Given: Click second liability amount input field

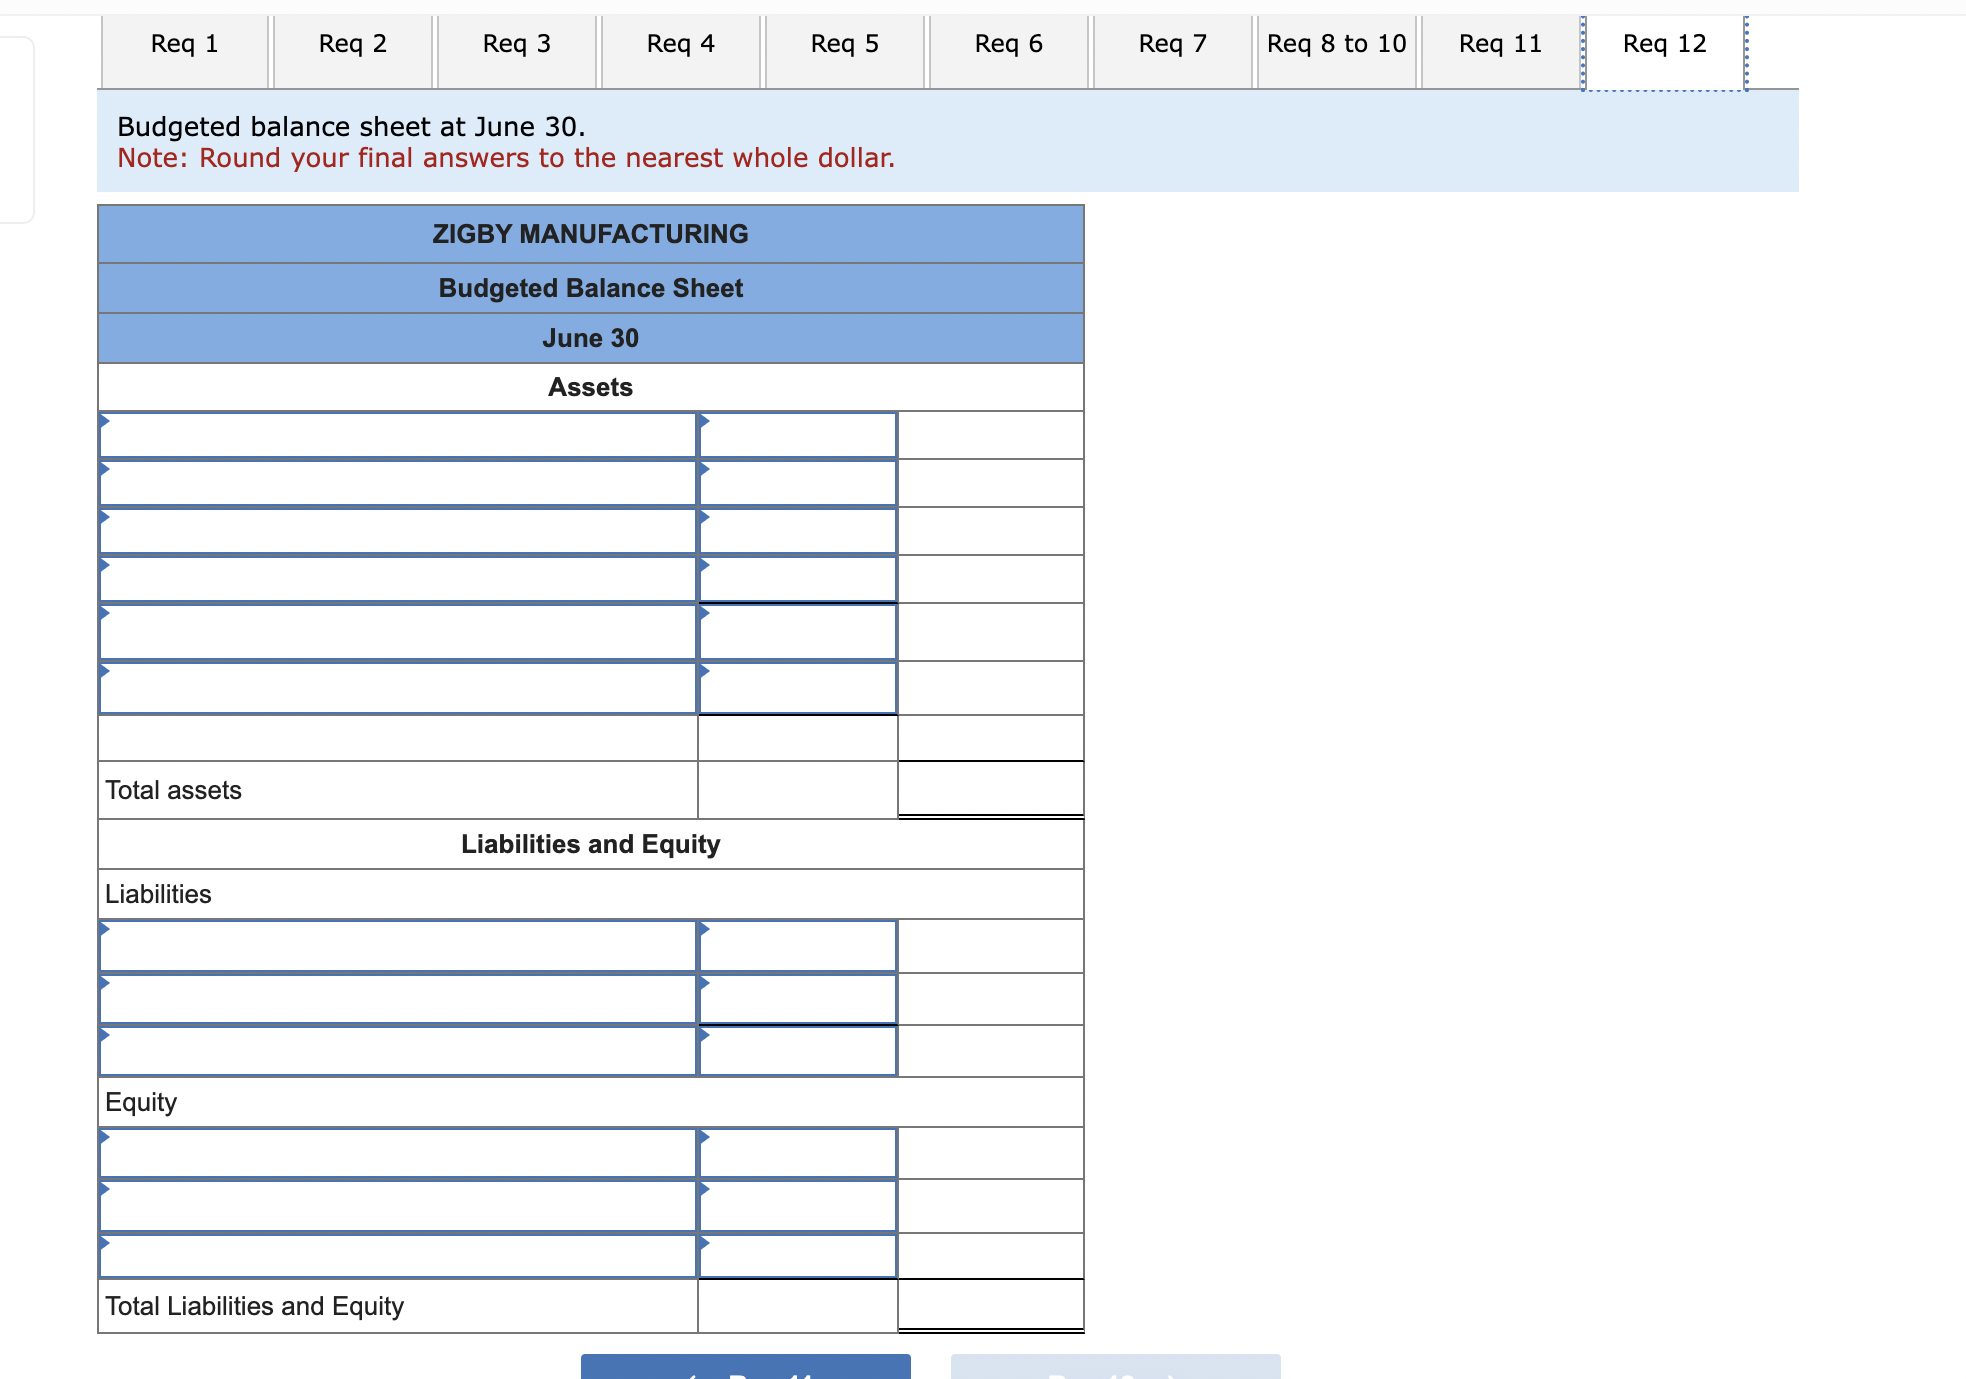Looking at the screenshot, I should click(x=797, y=999).
